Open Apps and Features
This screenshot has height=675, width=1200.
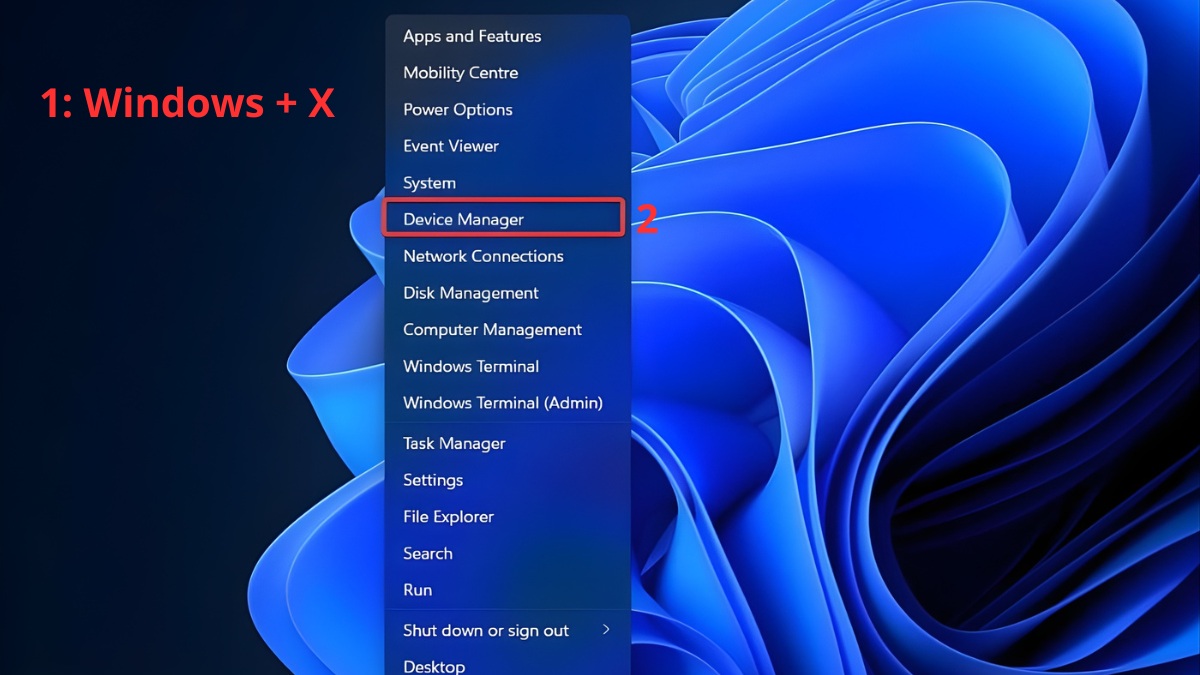point(471,36)
